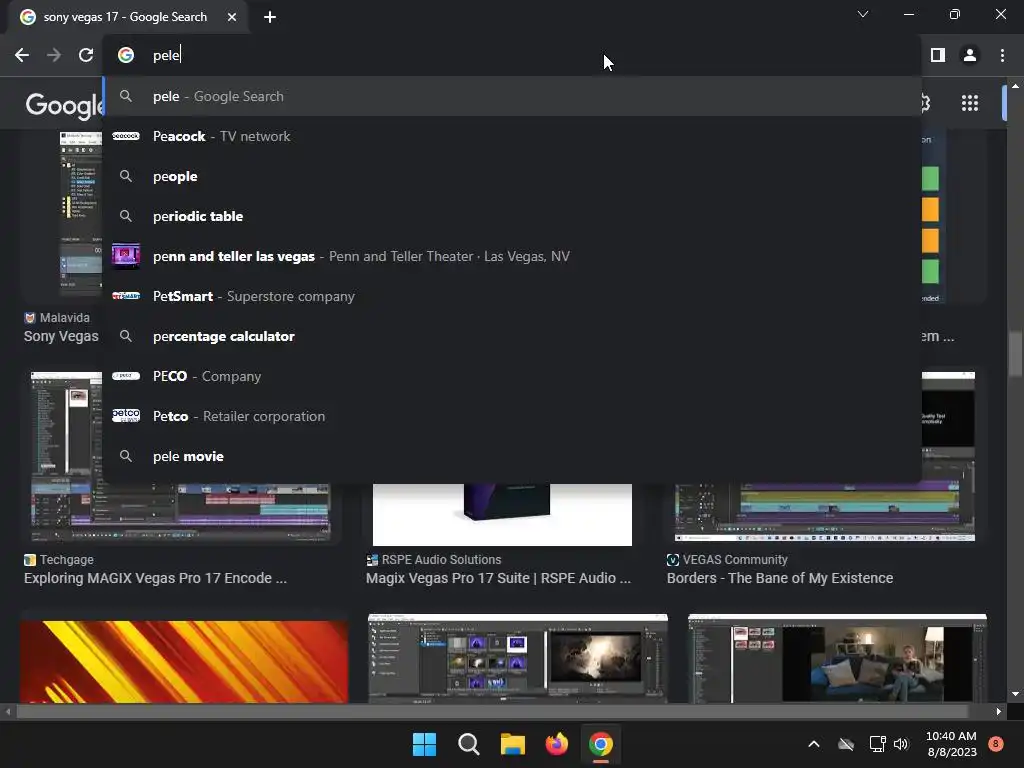Choose the Peacock TV network suggestion
This screenshot has width=1024, height=768.
(x=512, y=136)
